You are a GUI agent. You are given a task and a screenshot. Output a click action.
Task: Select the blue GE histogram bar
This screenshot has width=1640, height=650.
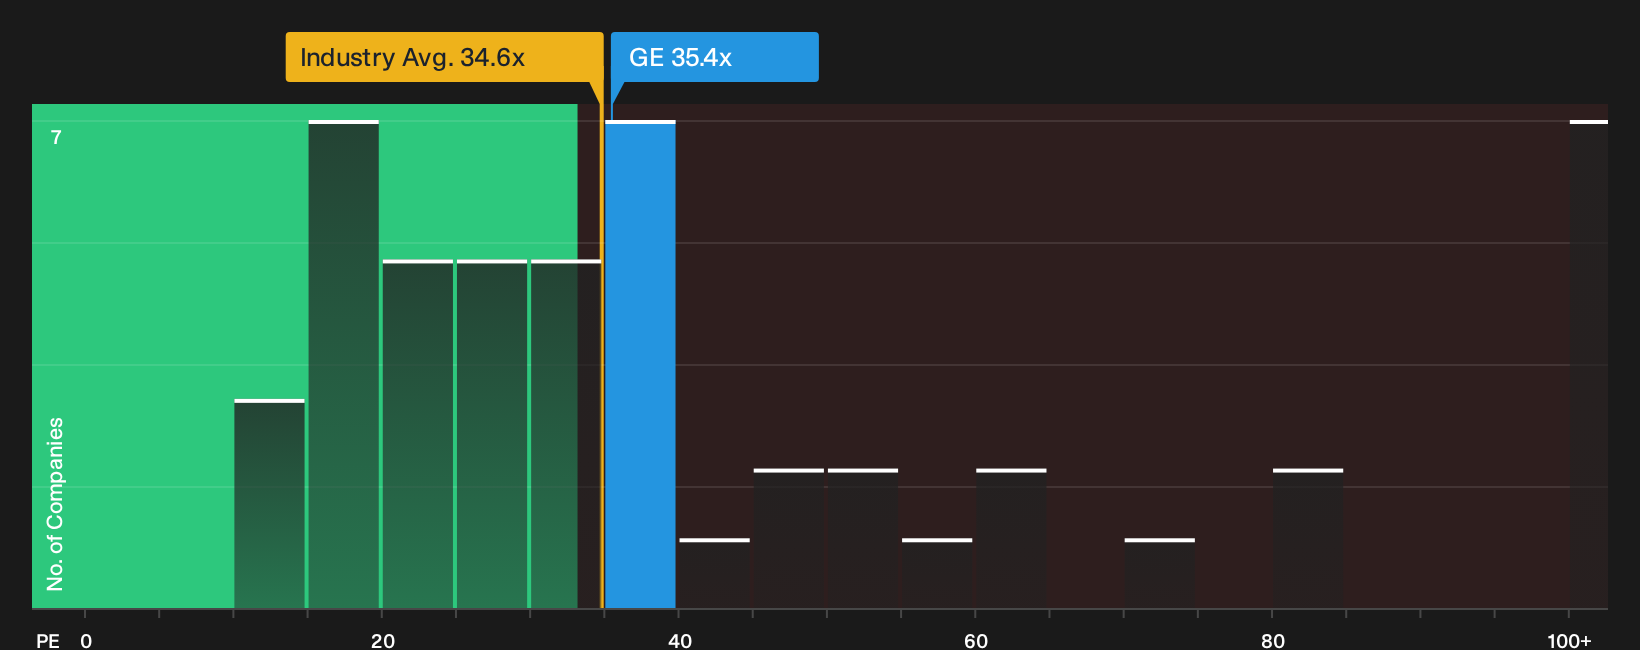click(640, 364)
